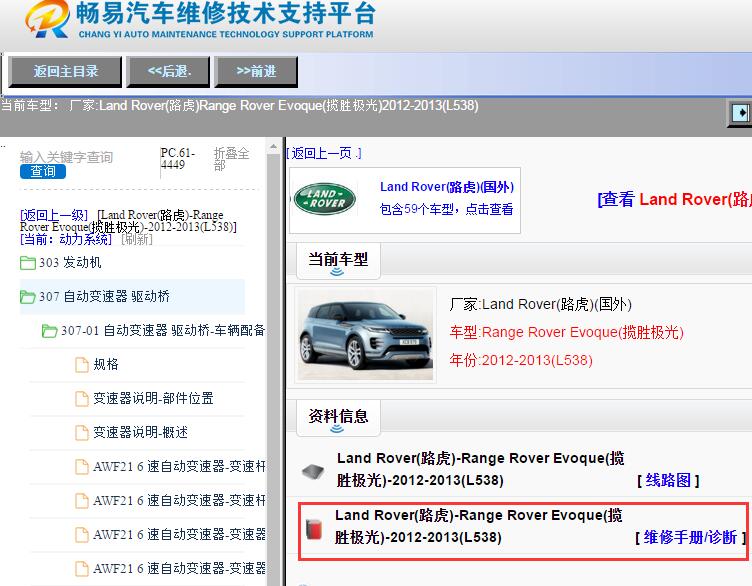Select the 资料信息 tab
752x586 pixels.
click(338, 418)
